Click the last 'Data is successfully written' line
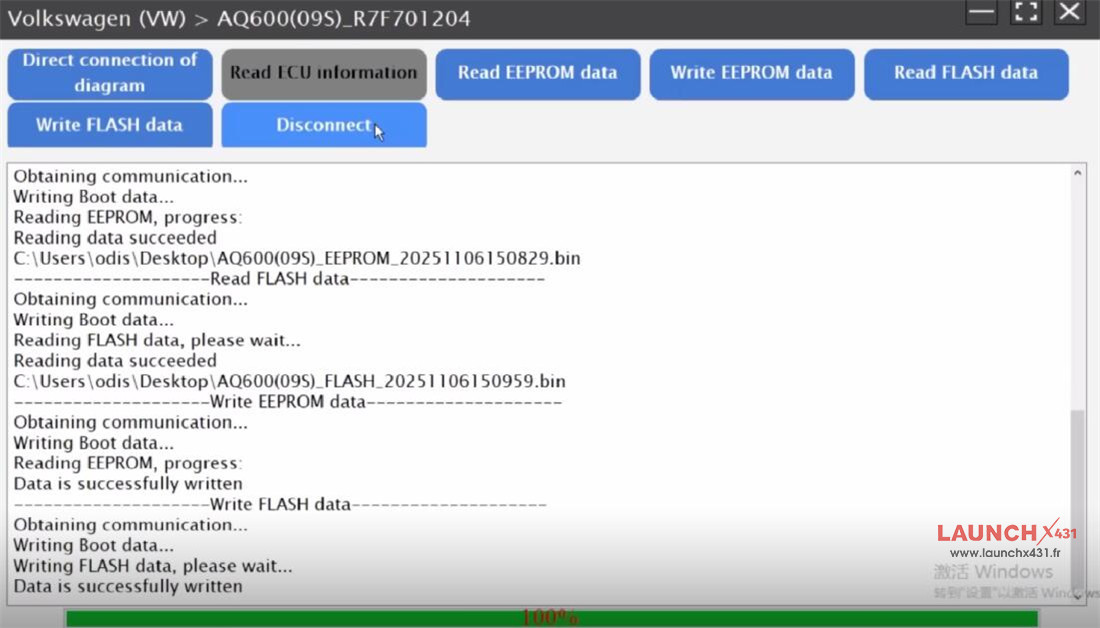Image resolution: width=1100 pixels, height=628 pixels. (128, 586)
